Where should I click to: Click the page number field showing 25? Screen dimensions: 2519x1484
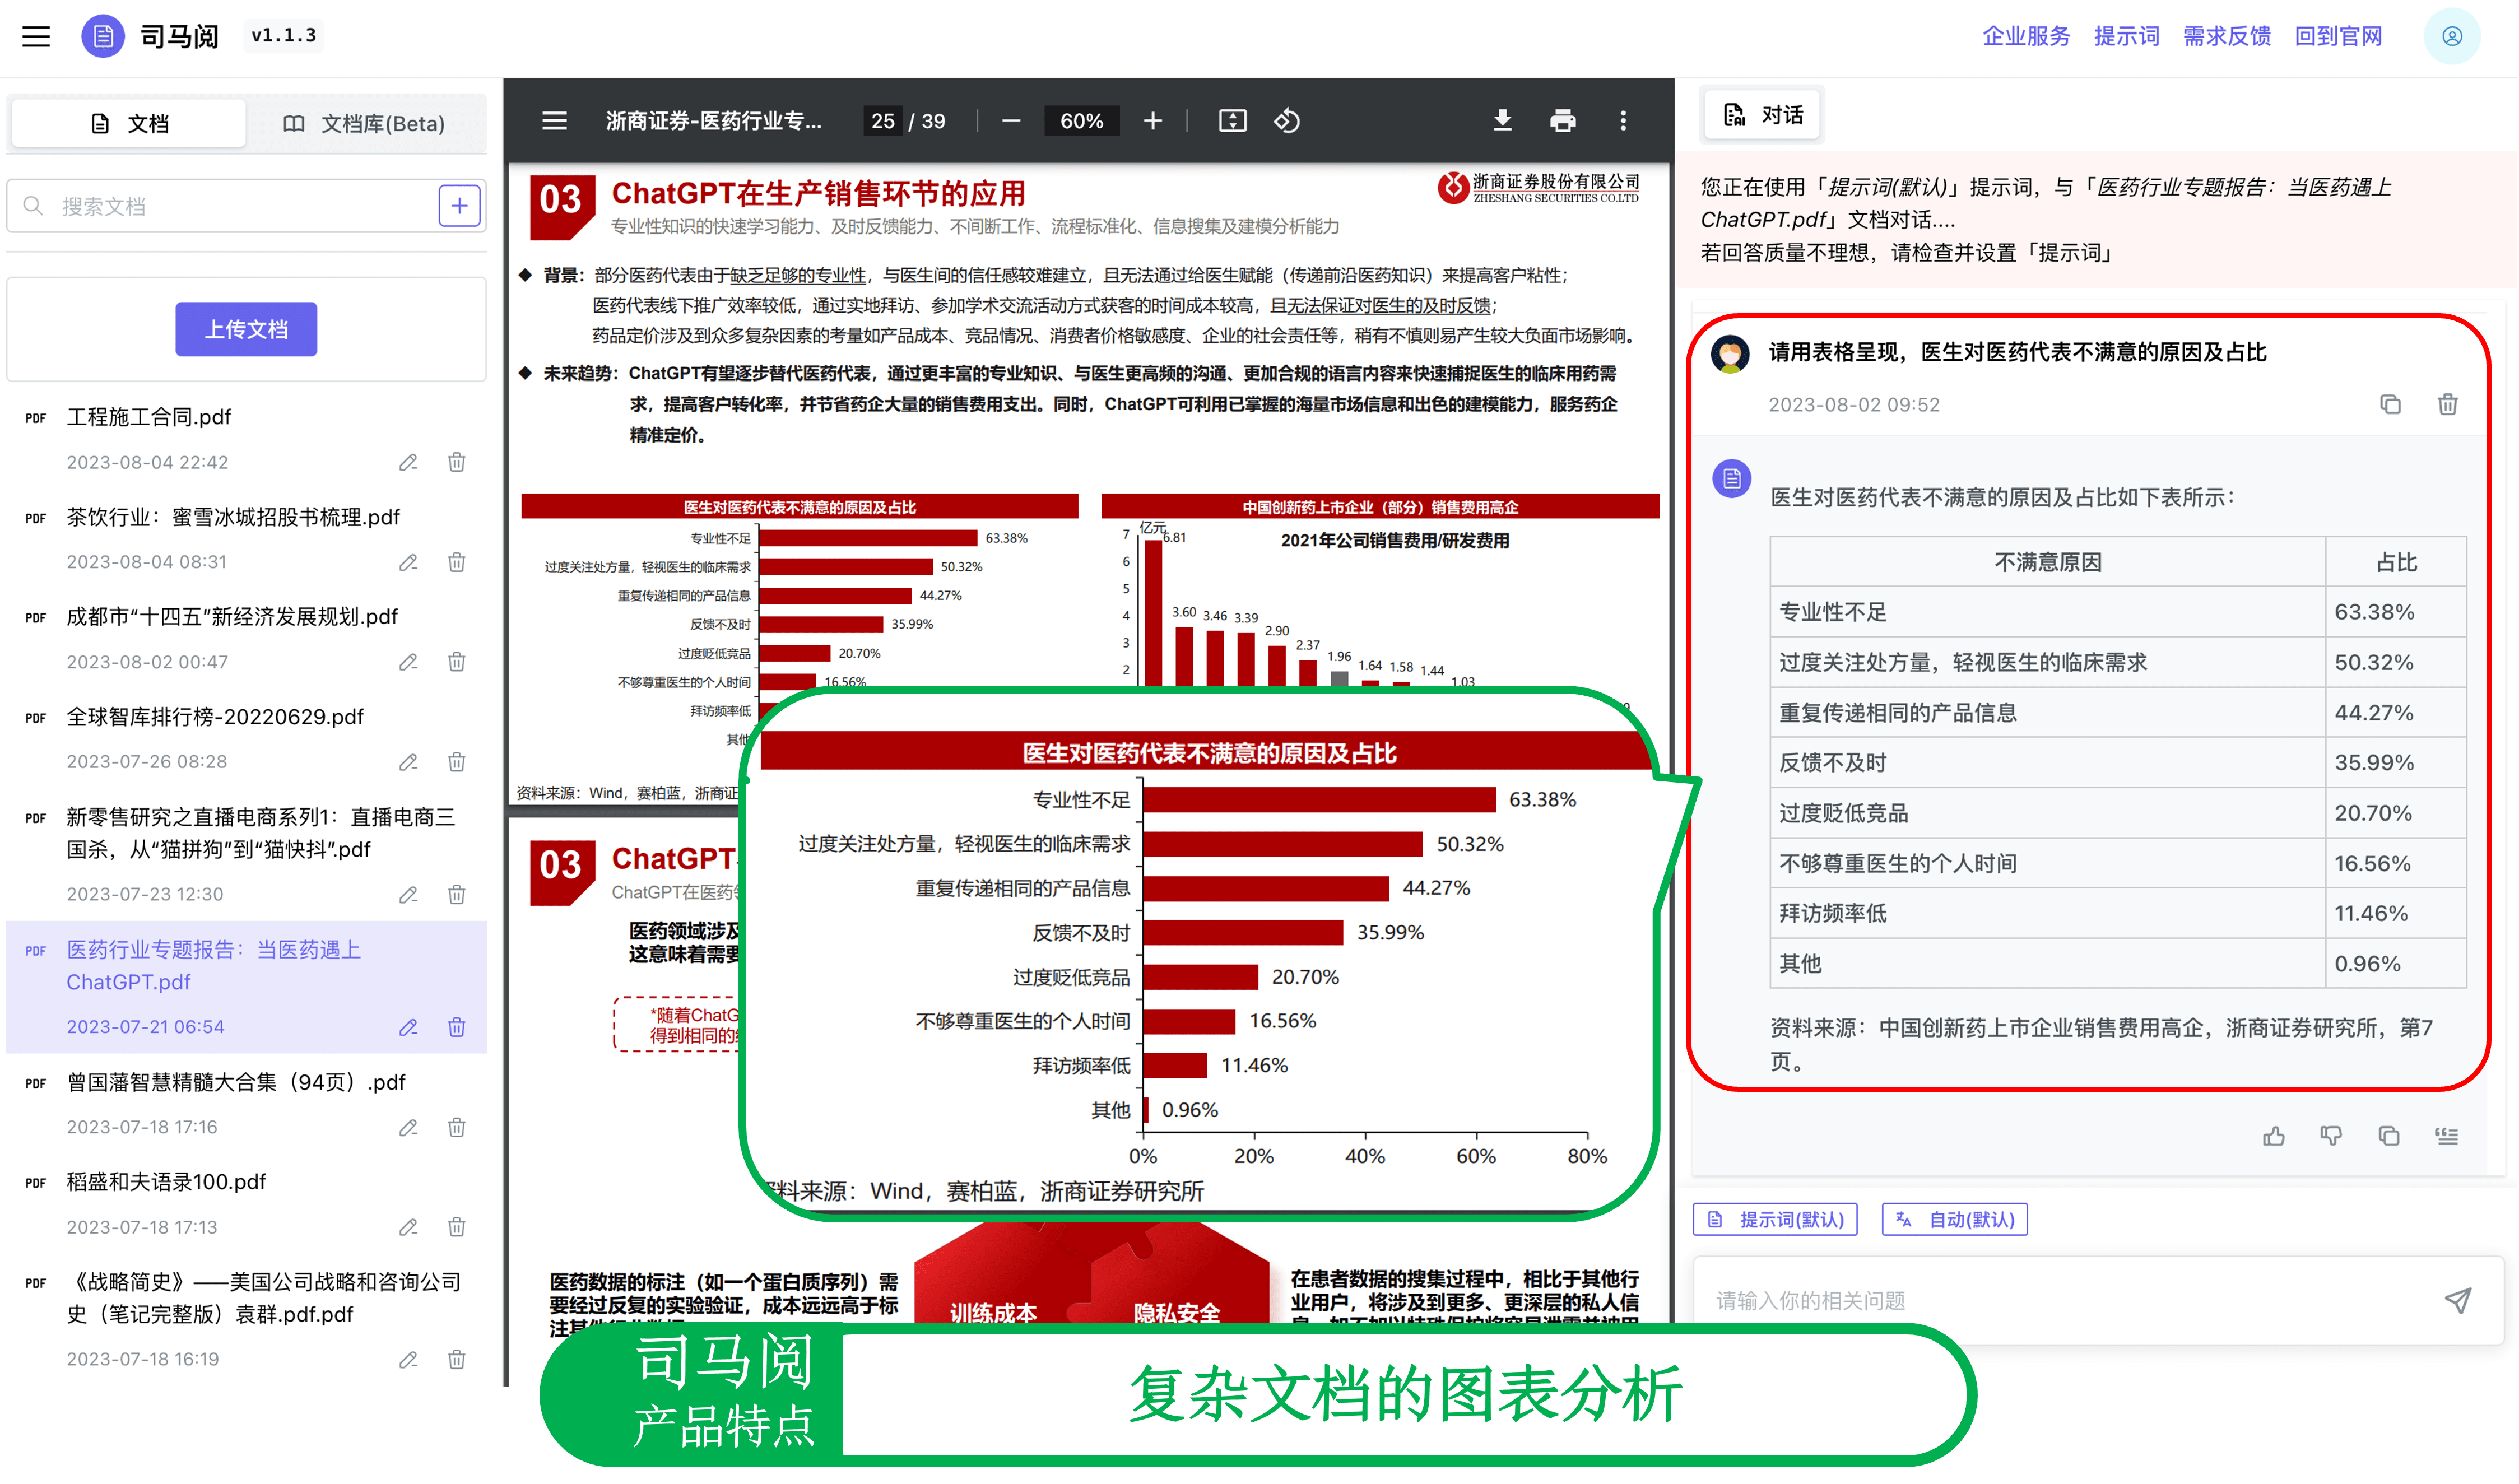(x=882, y=121)
